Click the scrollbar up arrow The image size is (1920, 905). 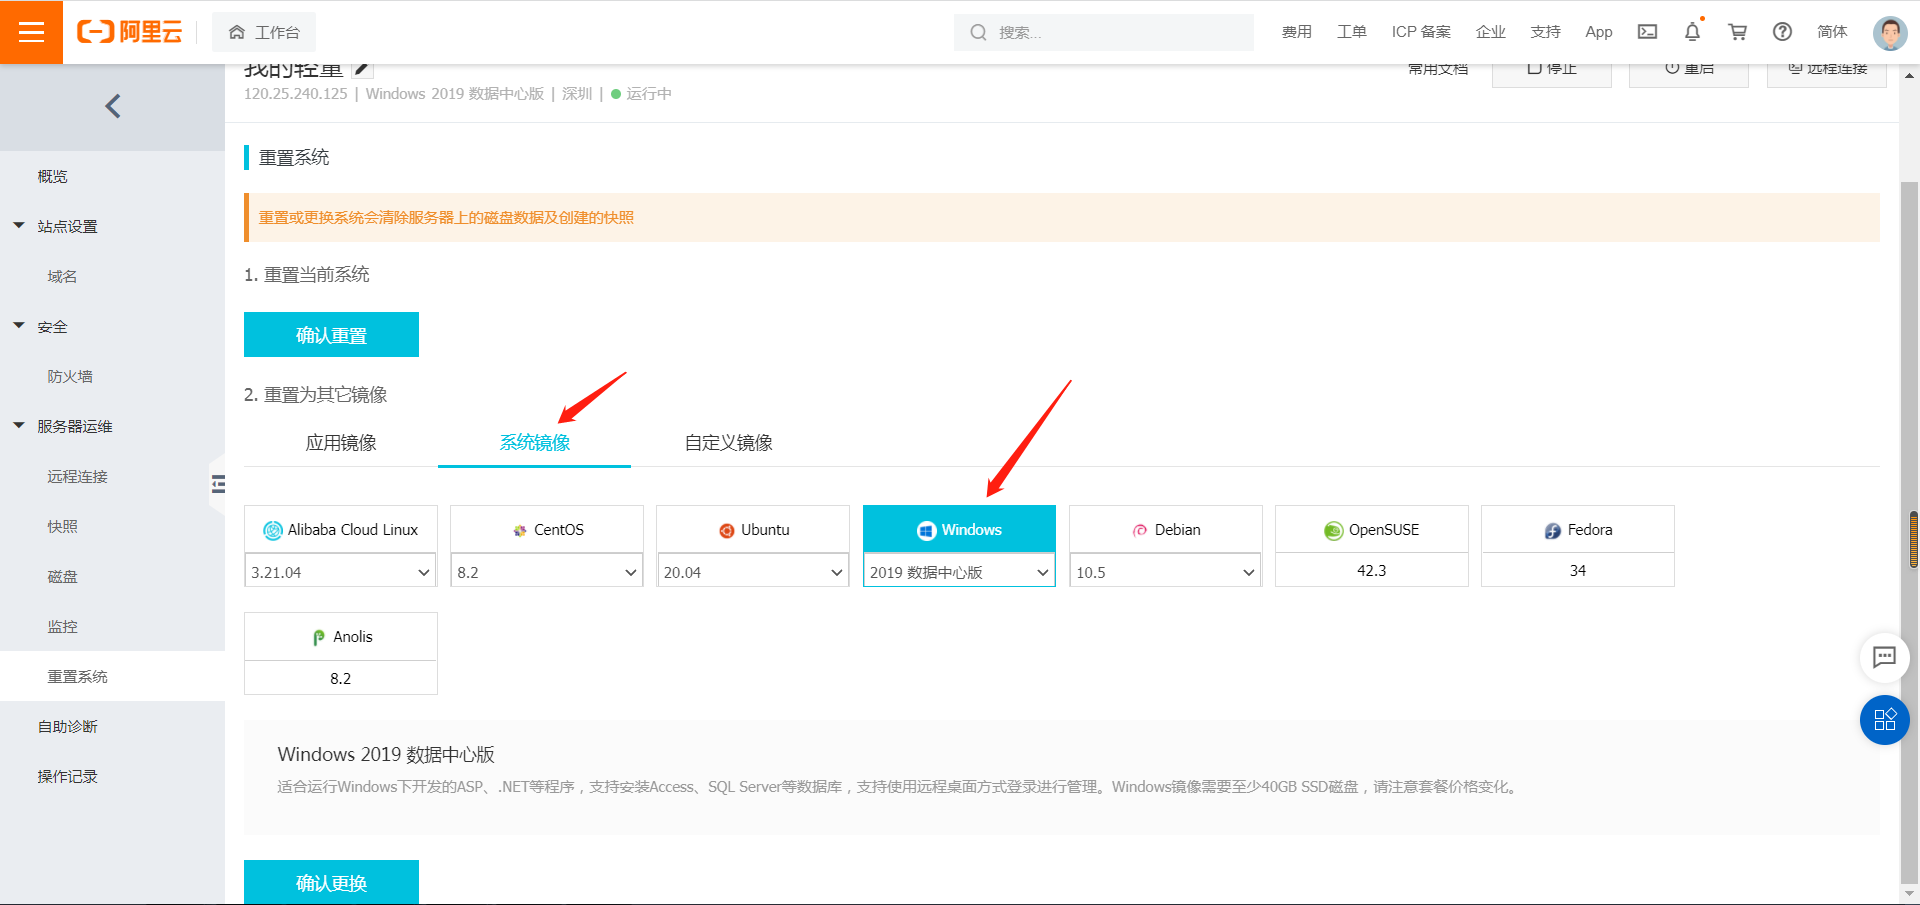coord(1910,75)
